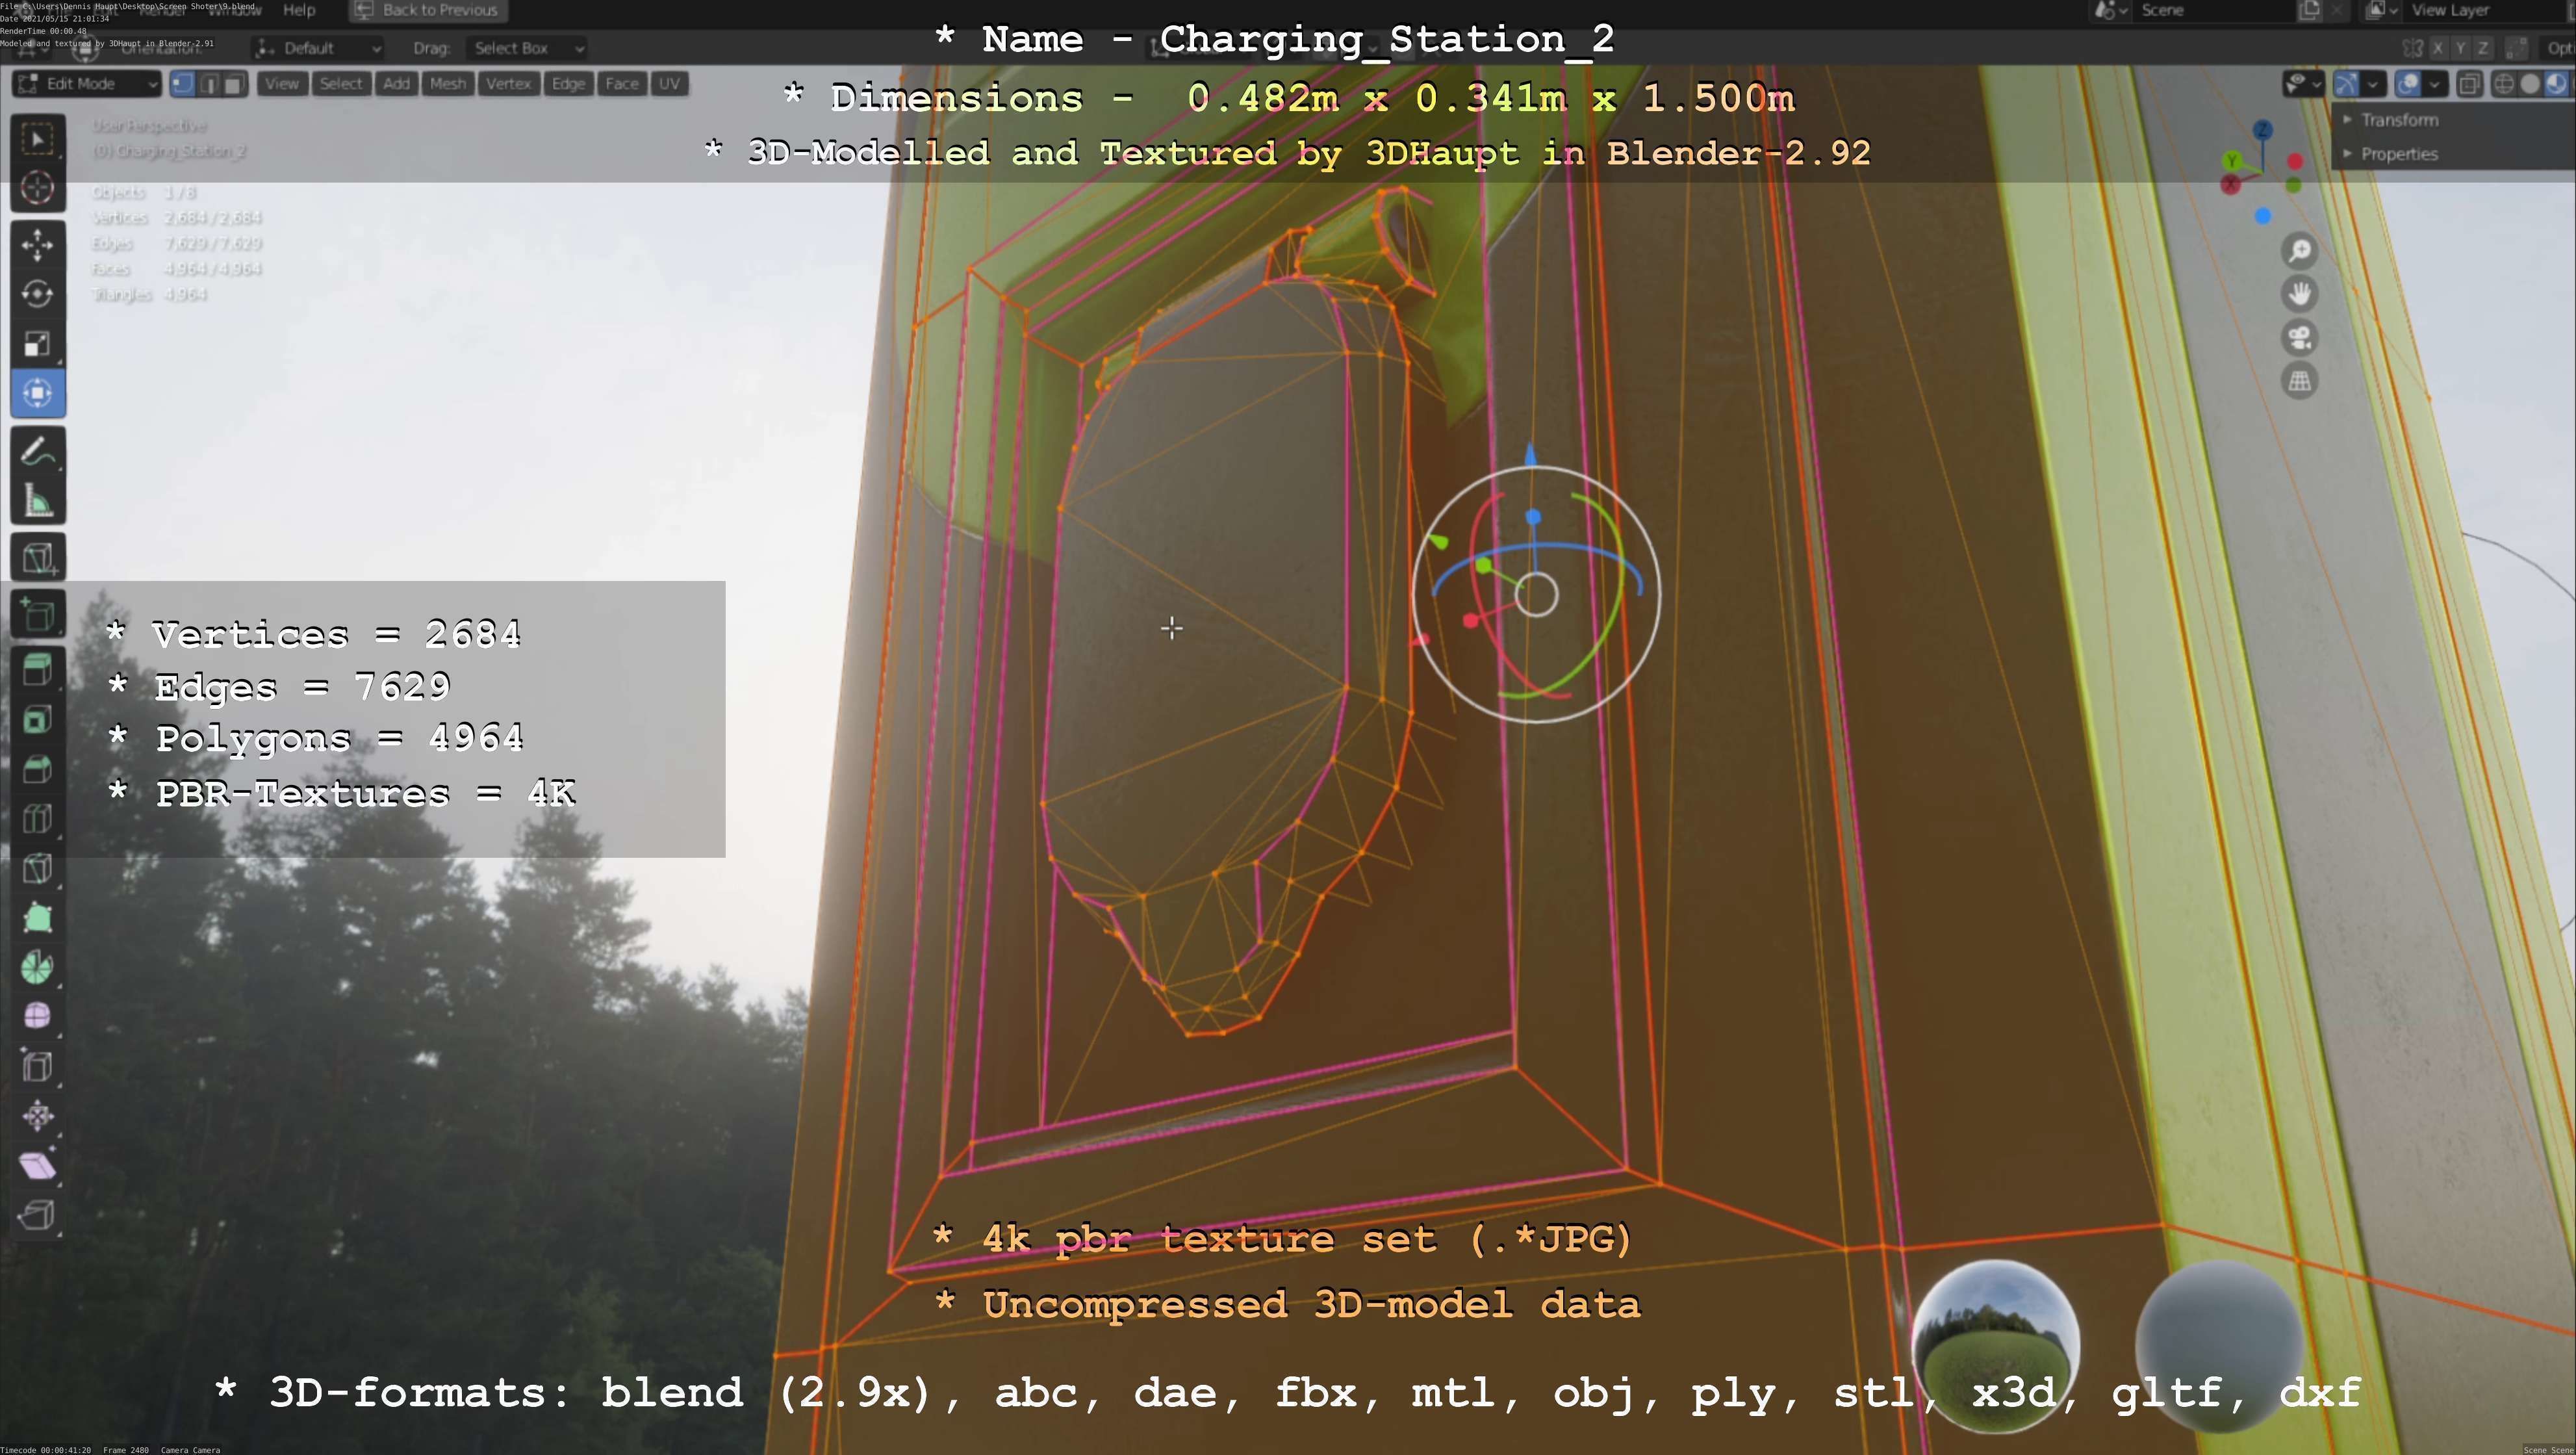Toggle X-ray display button
Image resolution: width=2576 pixels, height=1455 pixels.
2469,84
